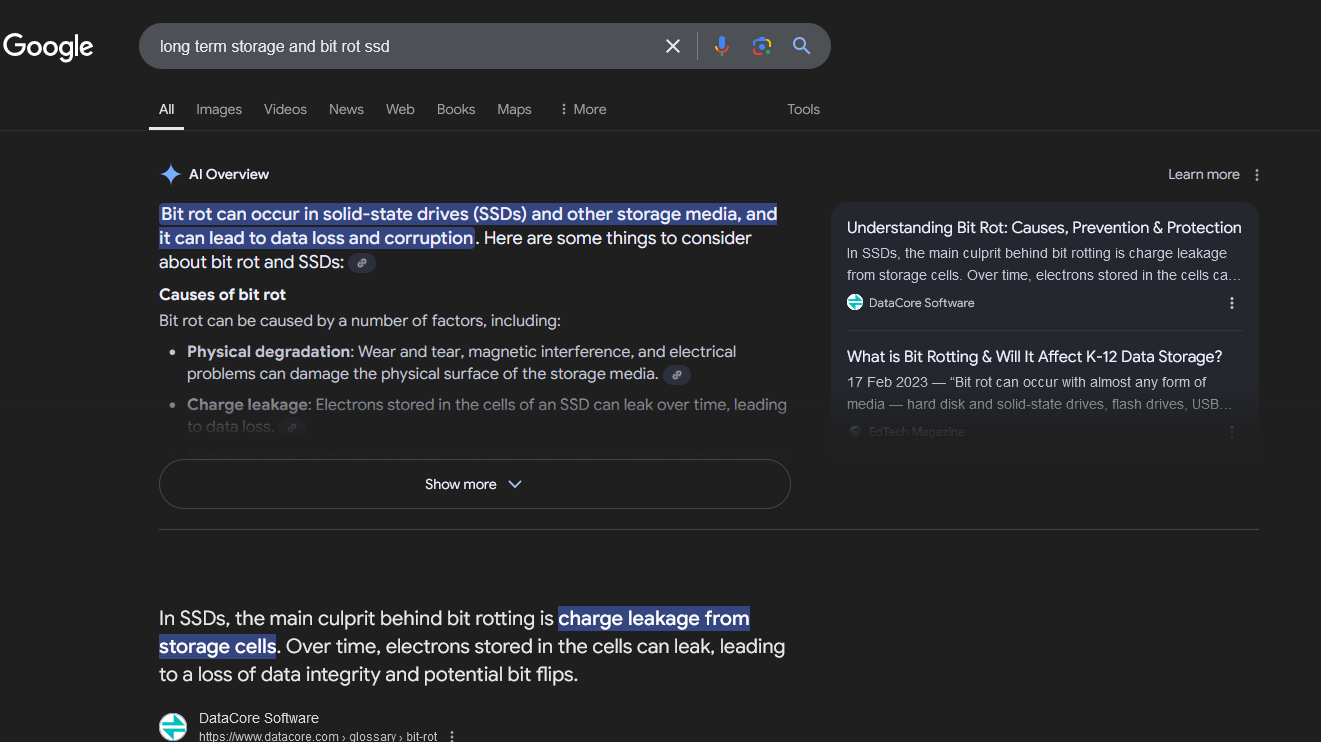Start voice search with microphone icon
This screenshot has height=742, width=1321.
coord(722,46)
